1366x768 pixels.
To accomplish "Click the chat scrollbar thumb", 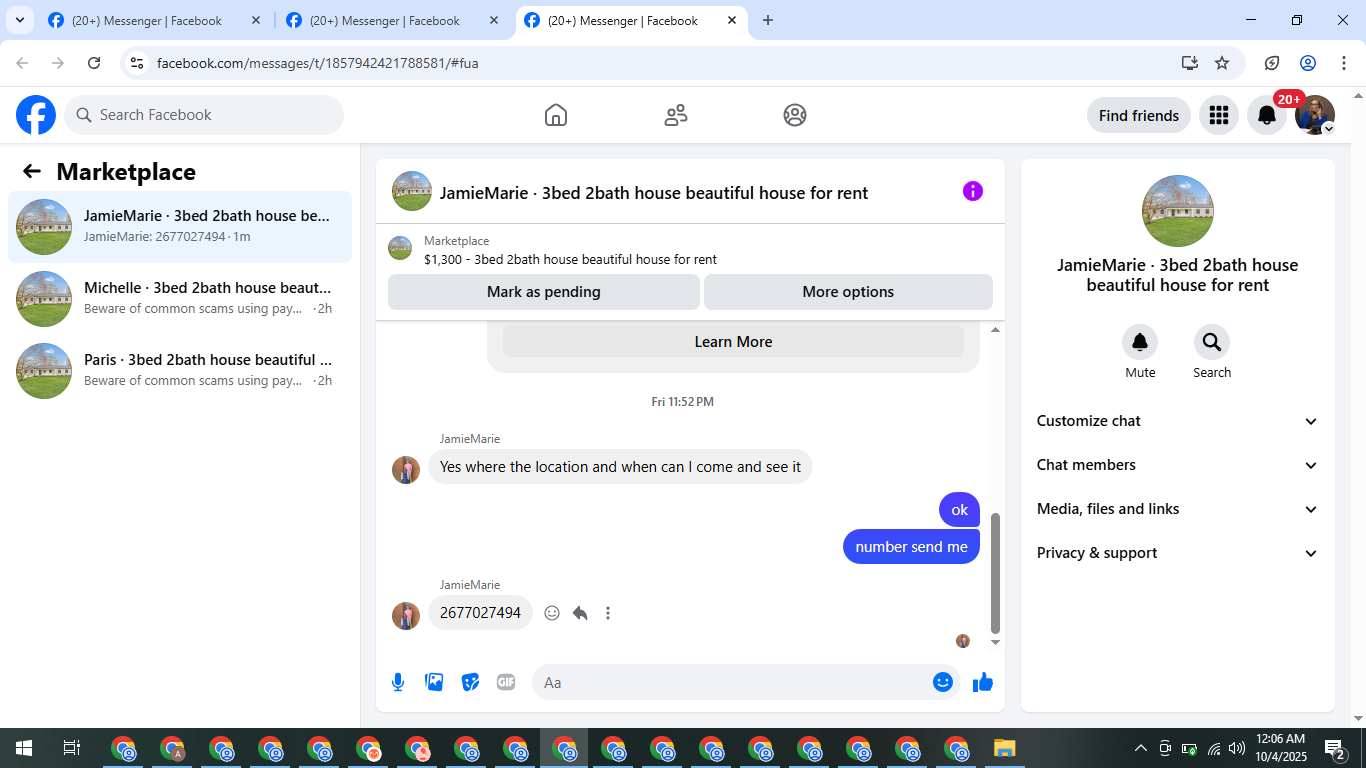I will 995,574.
